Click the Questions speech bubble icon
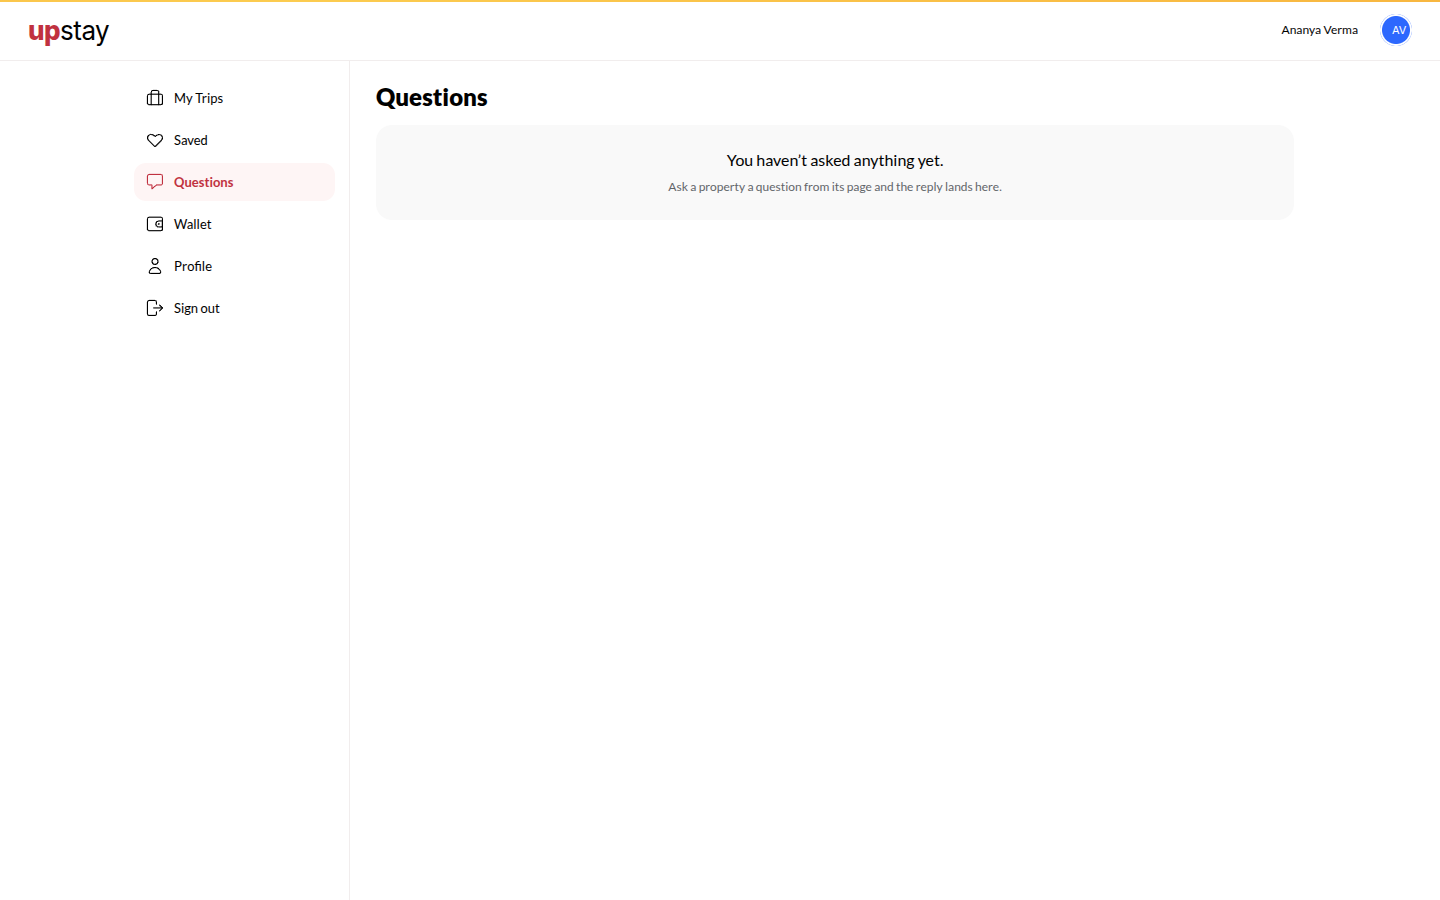Screen dimensions: 1440x900 (x=155, y=182)
